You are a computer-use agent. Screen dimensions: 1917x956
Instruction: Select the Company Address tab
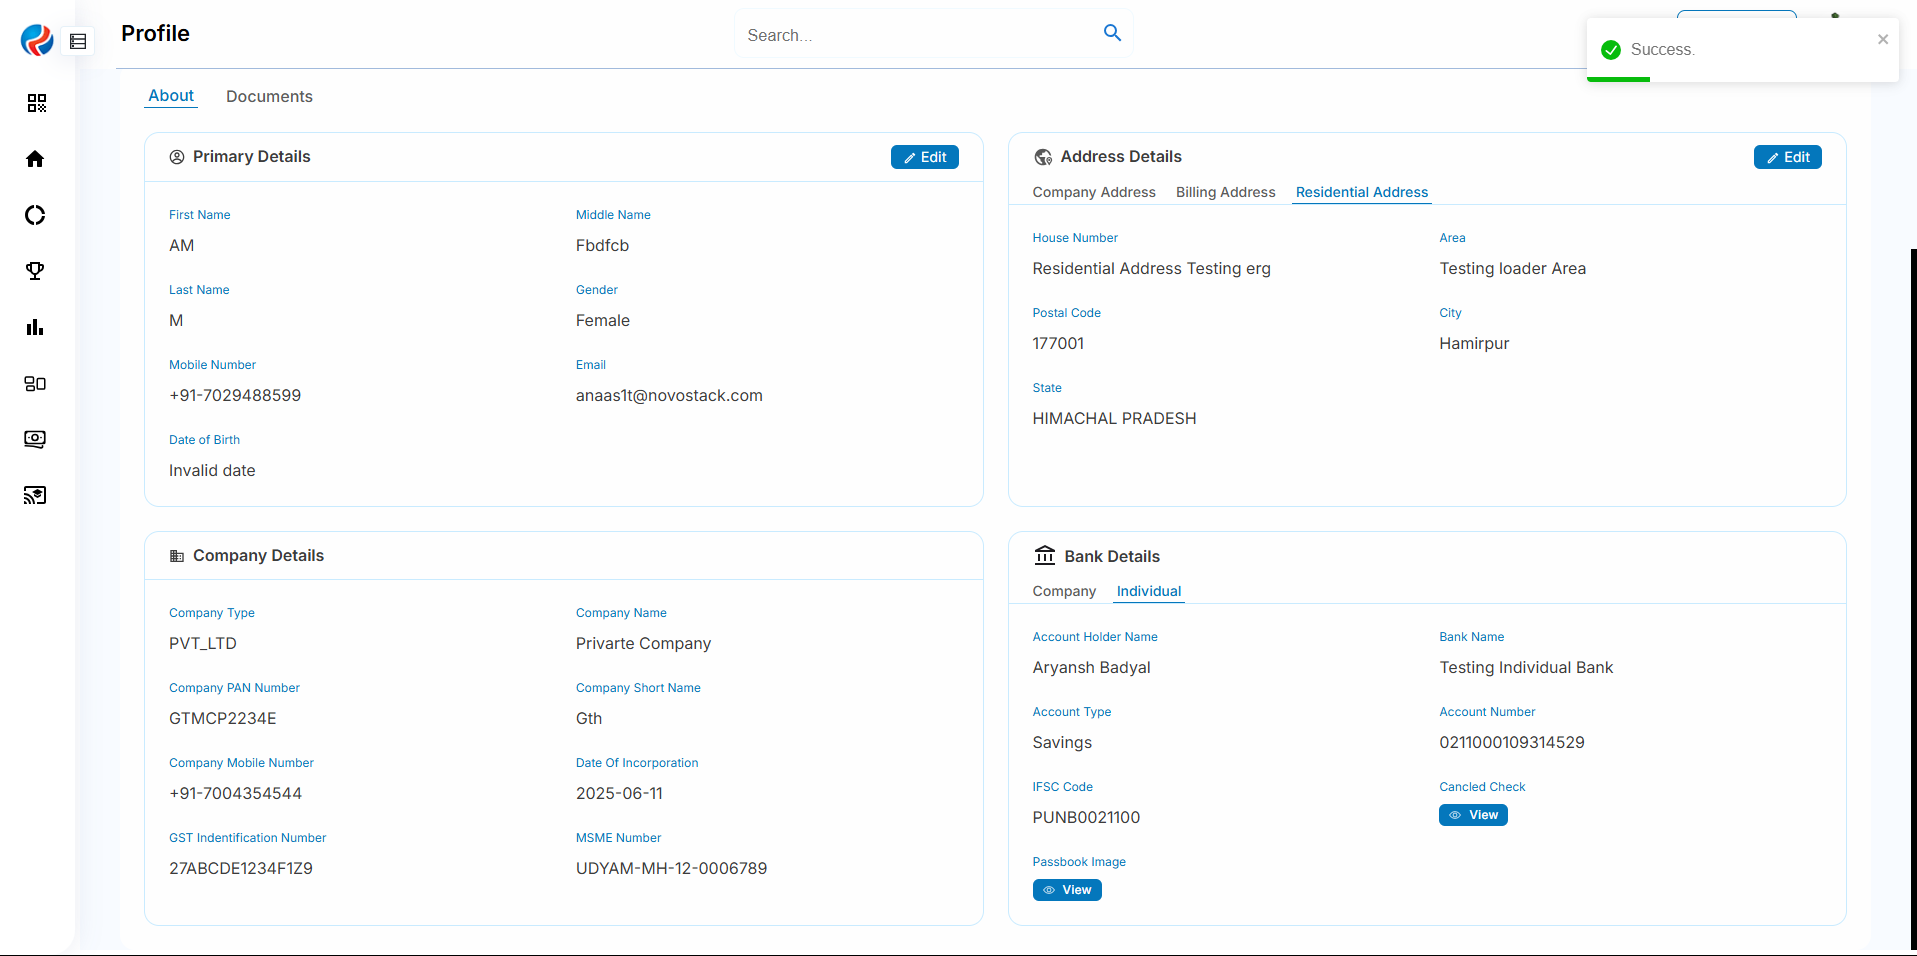(1093, 192)
